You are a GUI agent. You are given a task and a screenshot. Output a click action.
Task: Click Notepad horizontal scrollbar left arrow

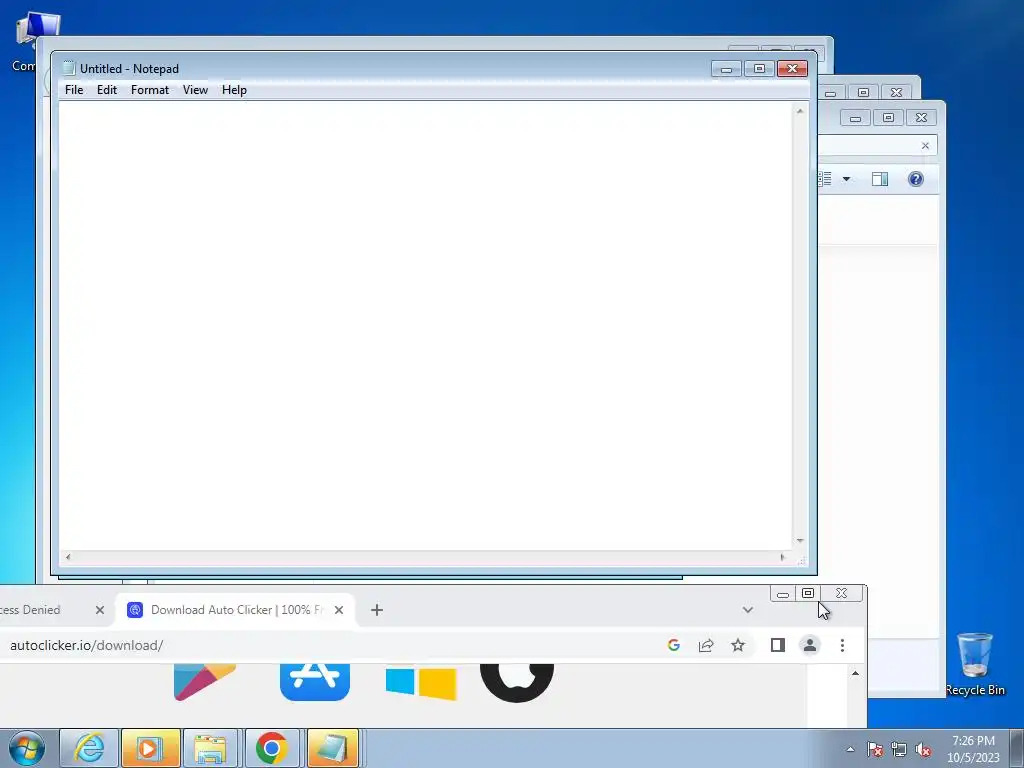point(68,557)
